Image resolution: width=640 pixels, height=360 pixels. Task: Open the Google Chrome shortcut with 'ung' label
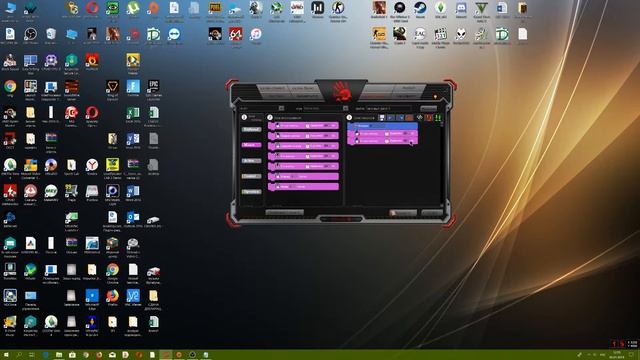click(10, 87)
